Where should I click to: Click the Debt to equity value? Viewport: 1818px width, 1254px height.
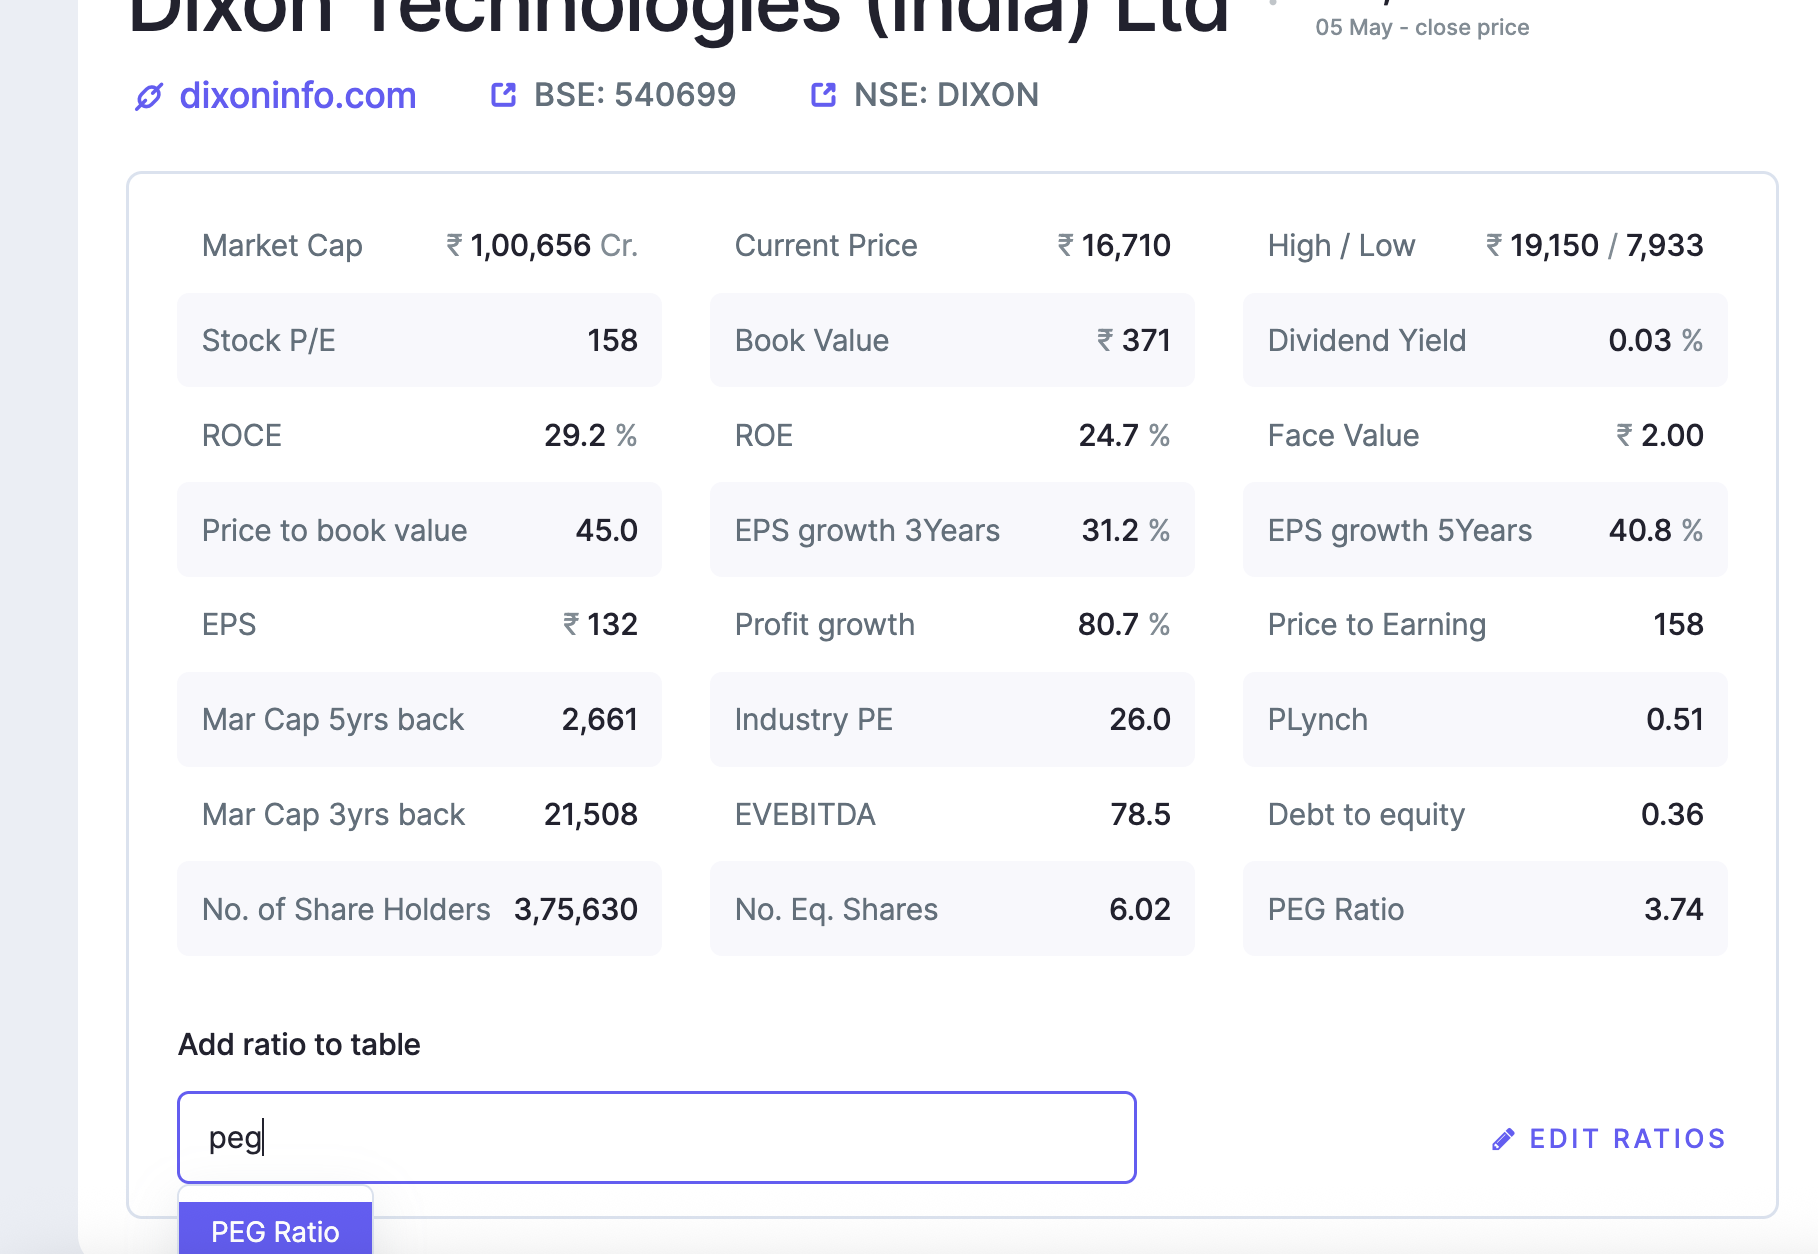tap(1671, 815)
